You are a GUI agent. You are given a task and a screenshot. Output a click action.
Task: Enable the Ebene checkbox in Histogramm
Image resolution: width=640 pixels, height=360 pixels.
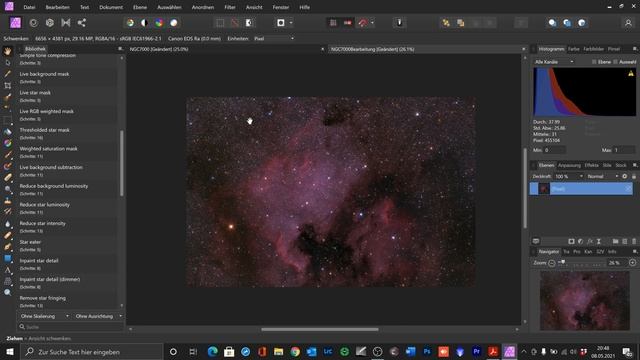pyautogui.click(x=594, y=62)
